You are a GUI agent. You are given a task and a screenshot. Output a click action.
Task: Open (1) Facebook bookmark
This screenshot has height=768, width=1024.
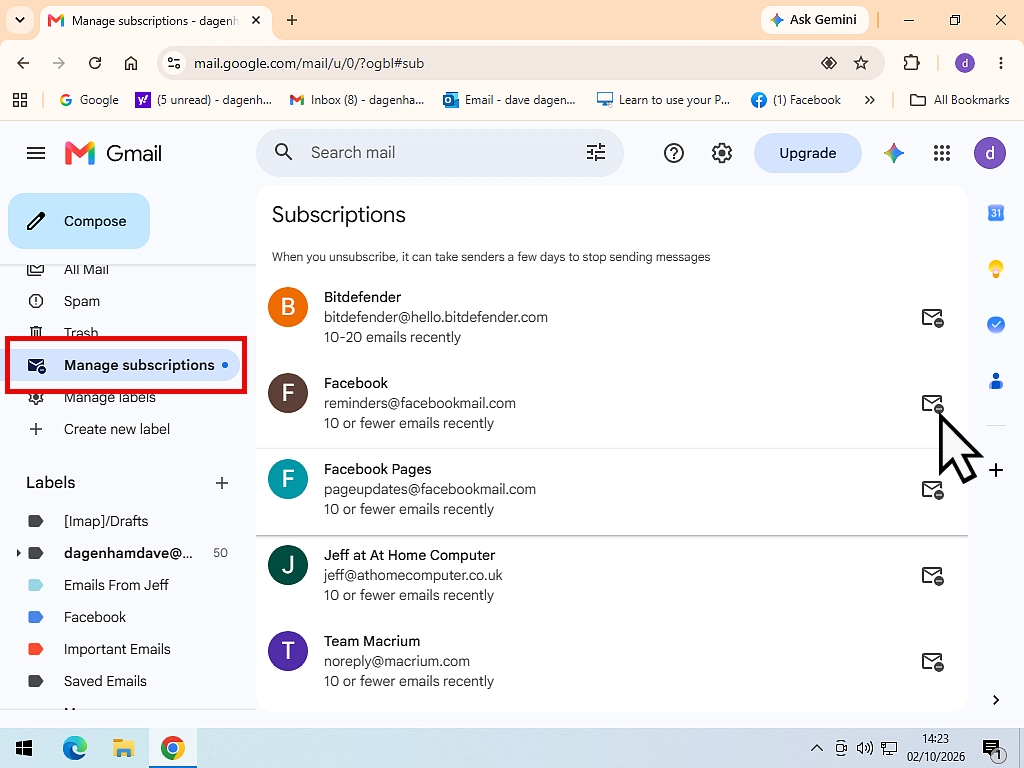(x=796, y=100)
